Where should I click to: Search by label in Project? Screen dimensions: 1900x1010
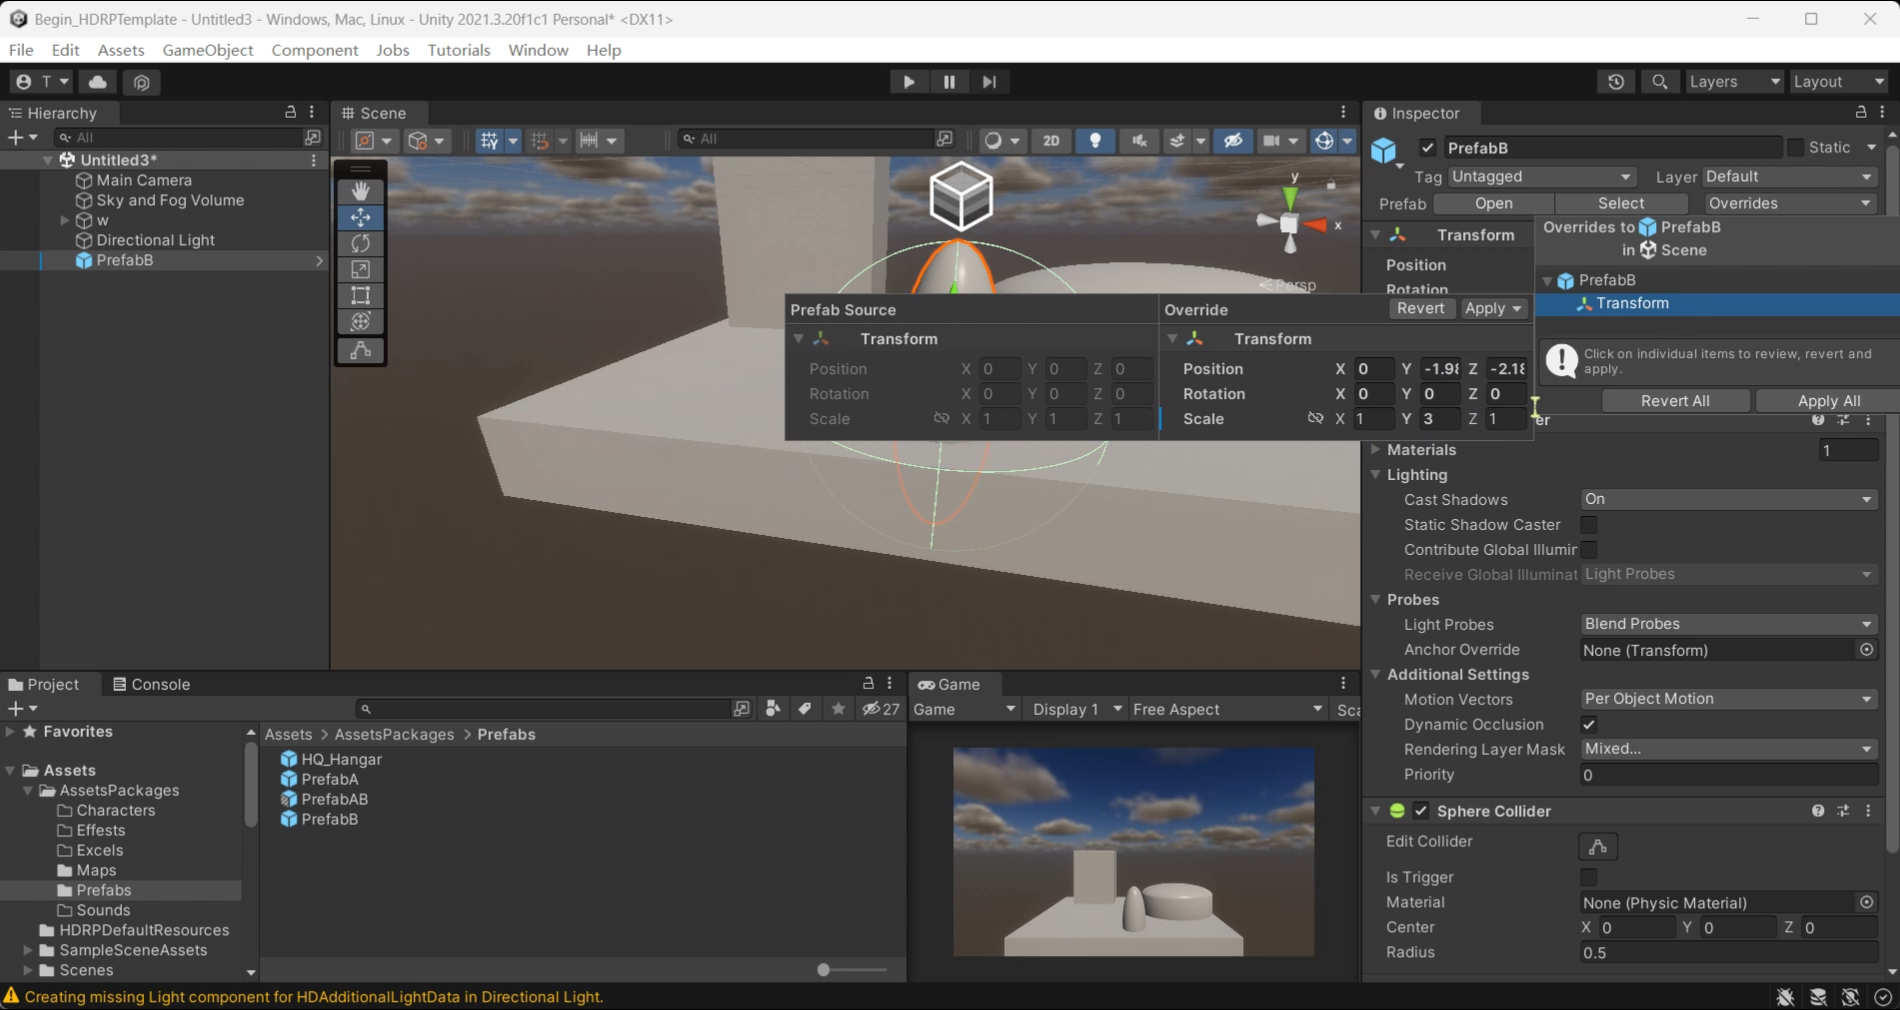805,709
